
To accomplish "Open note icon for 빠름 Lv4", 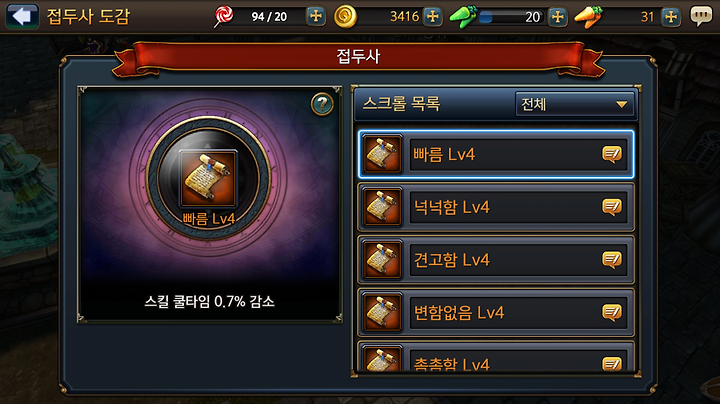I will (x=612, y=154).
